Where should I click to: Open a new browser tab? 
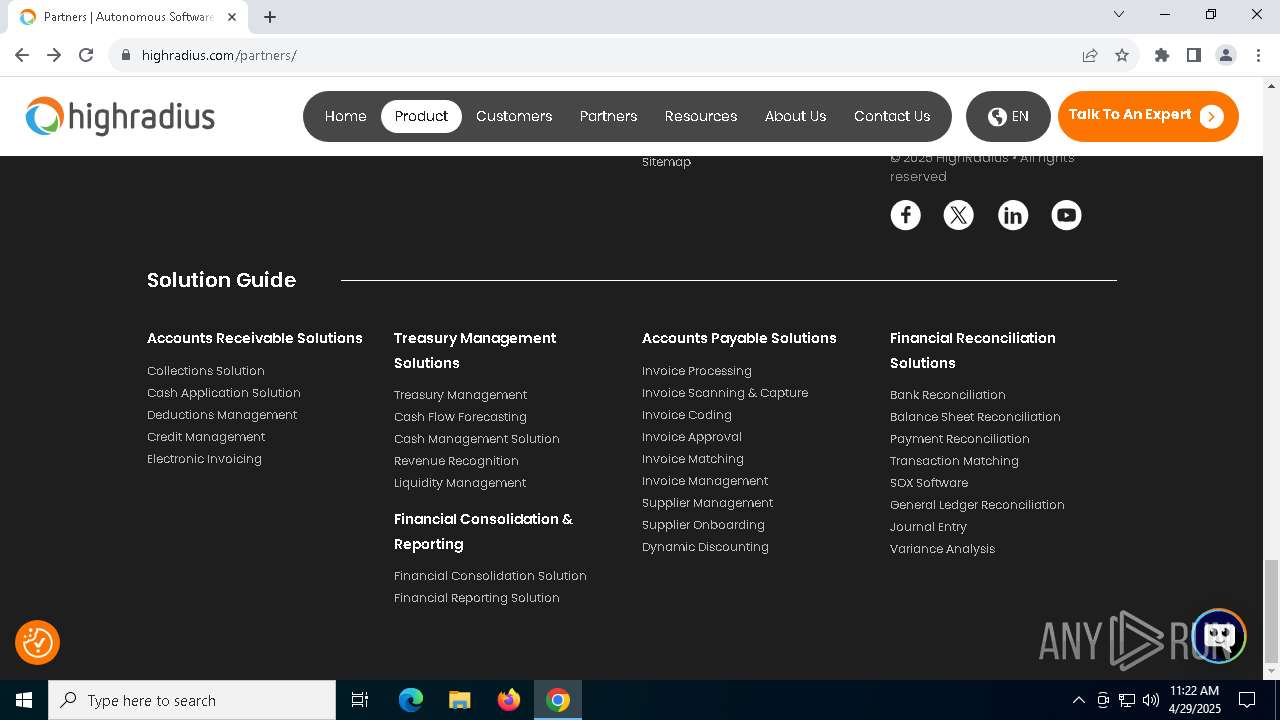pos(270,17)
